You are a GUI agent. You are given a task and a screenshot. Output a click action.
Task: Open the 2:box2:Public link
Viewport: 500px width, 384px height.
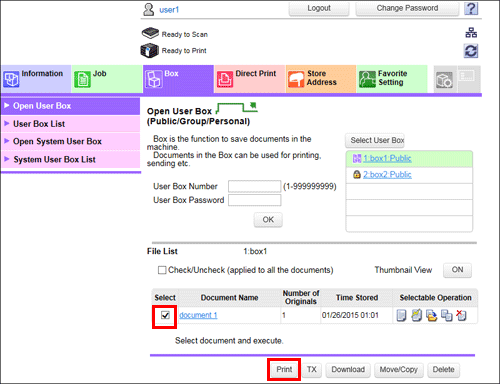pyautogui.click(x=387, y=175)
